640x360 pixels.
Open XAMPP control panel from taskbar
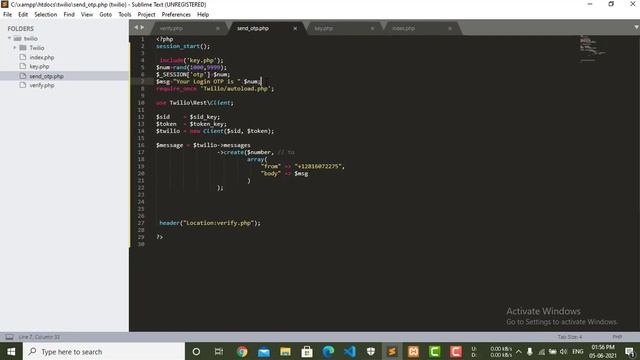point(413,351)
